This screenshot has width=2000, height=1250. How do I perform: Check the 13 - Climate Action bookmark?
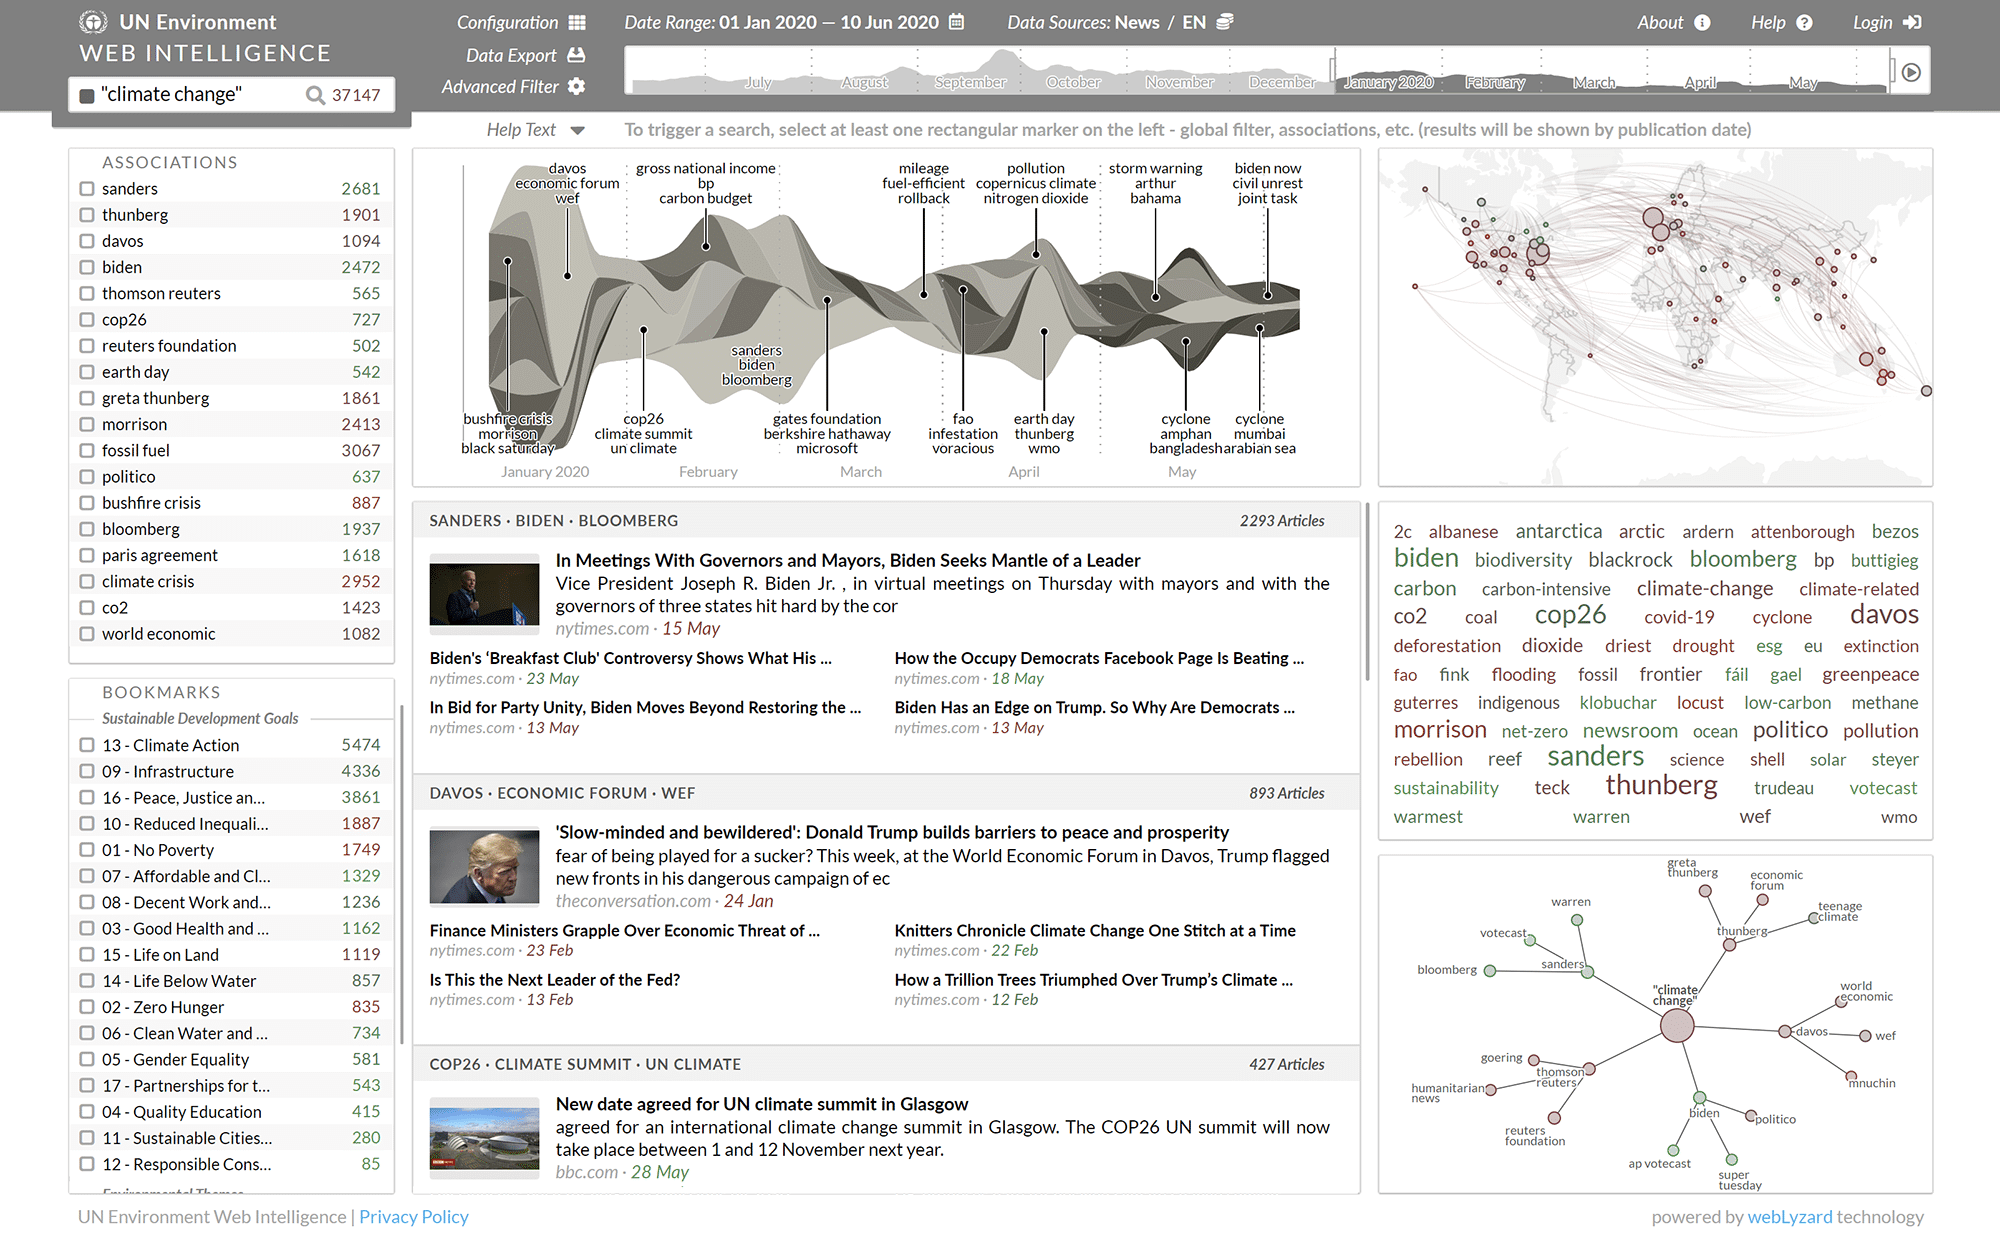tap(87, 745)
